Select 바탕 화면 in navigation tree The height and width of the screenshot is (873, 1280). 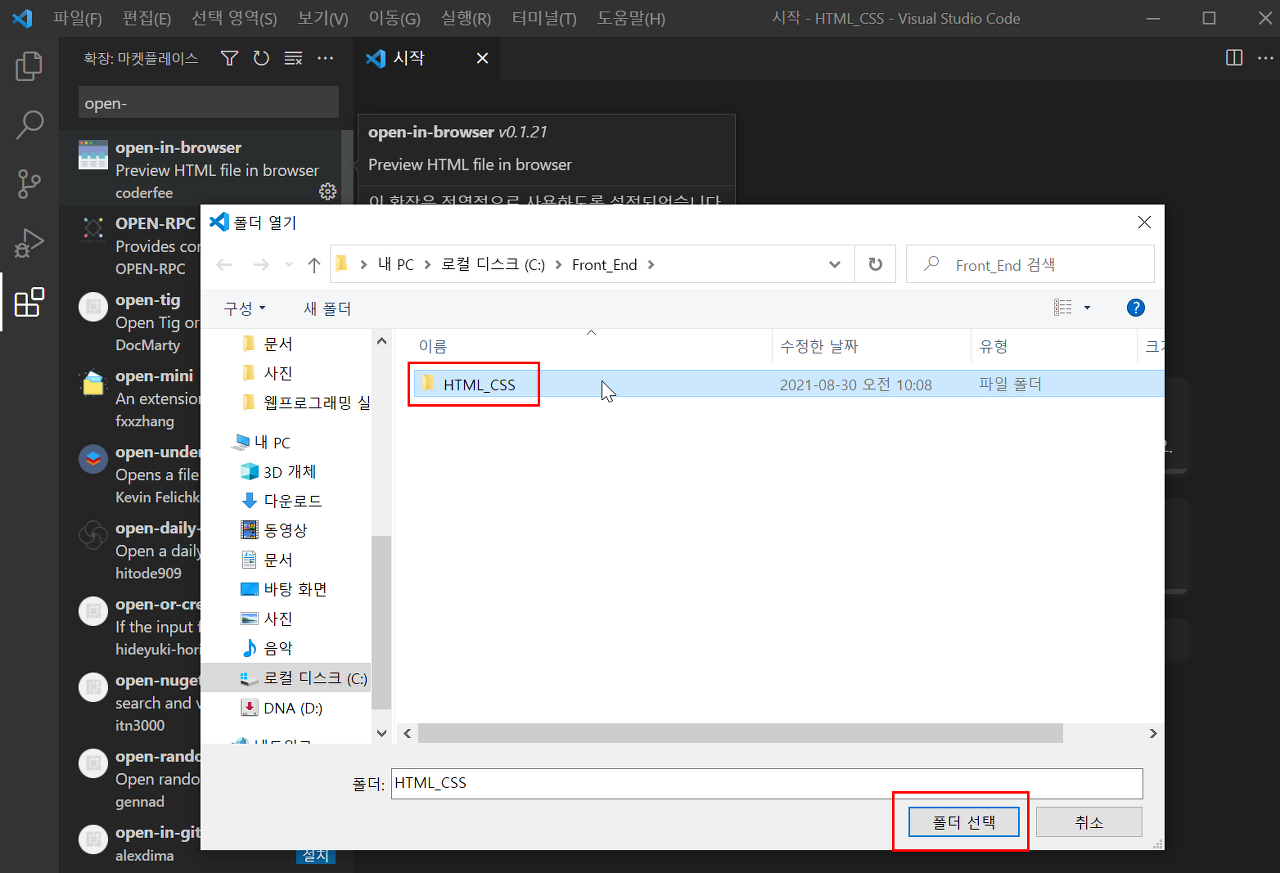click(x=284, y=589)
